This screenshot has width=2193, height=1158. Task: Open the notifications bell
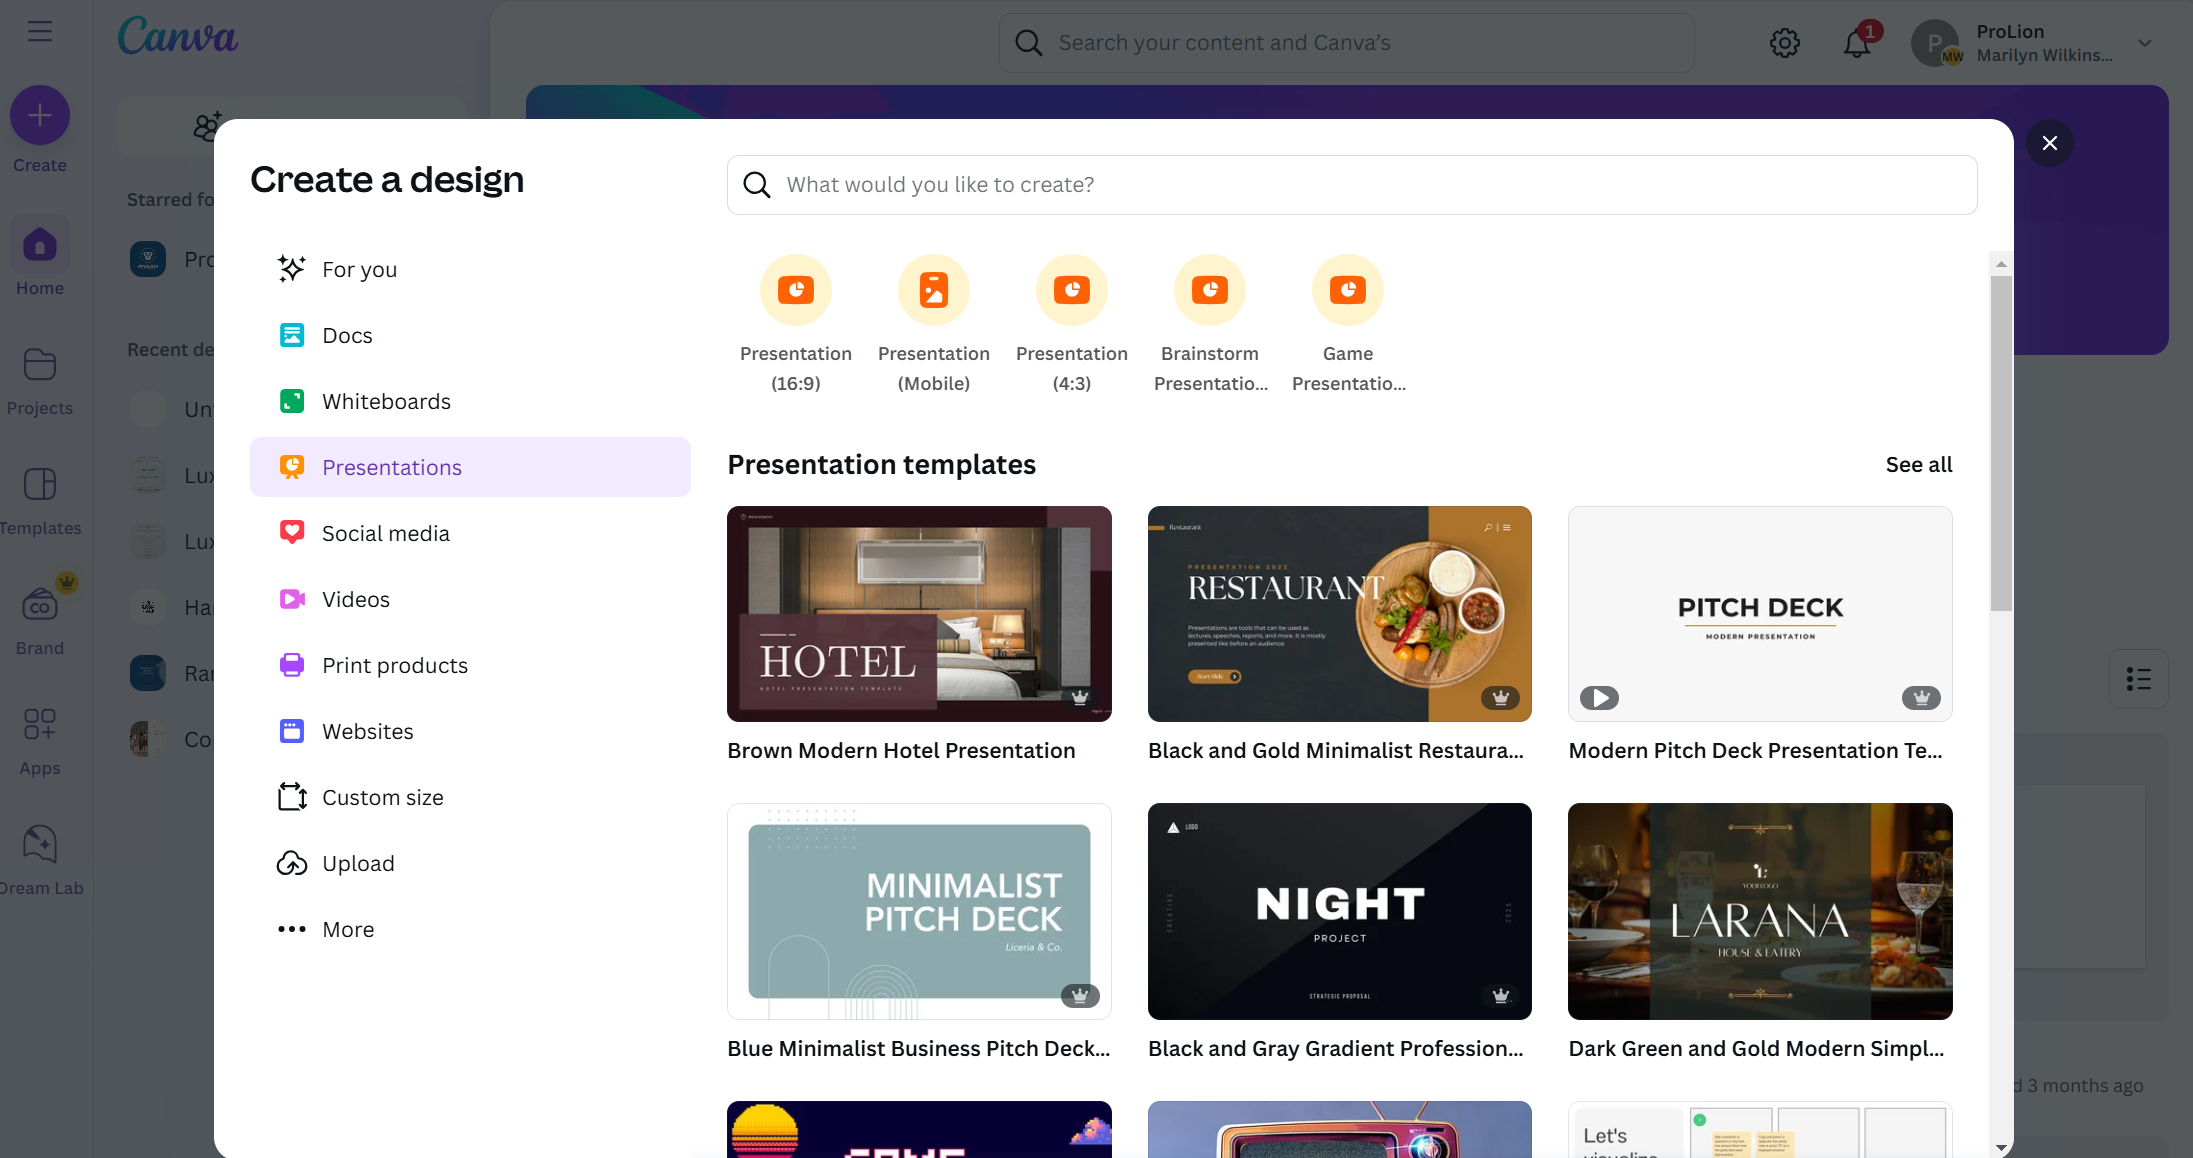[1858, 43]
